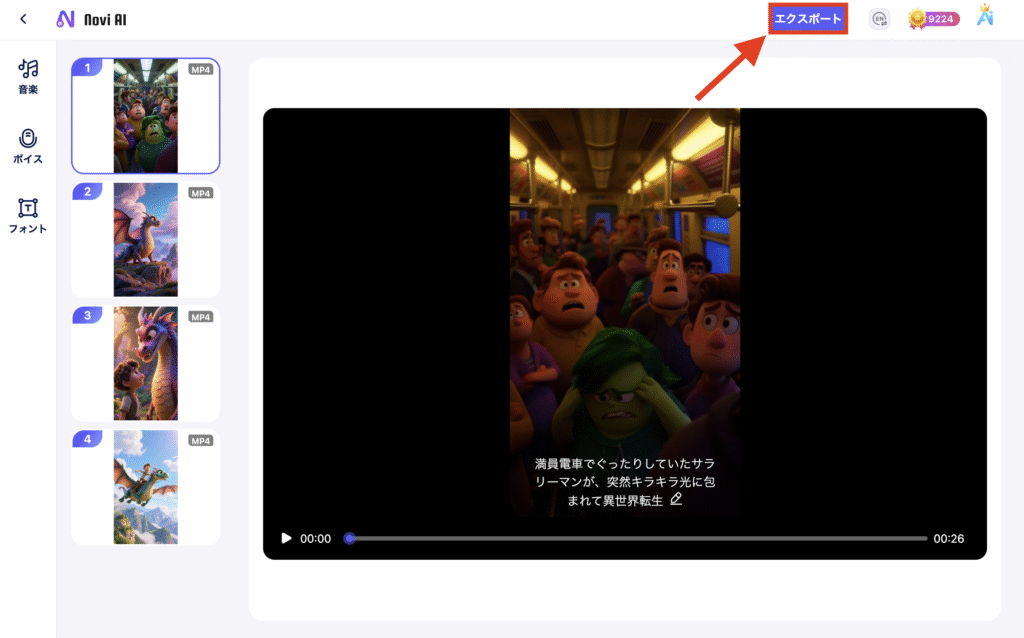Click the back arrow in the header
Screen dimensions: 1024x638
tap(24, 19)
